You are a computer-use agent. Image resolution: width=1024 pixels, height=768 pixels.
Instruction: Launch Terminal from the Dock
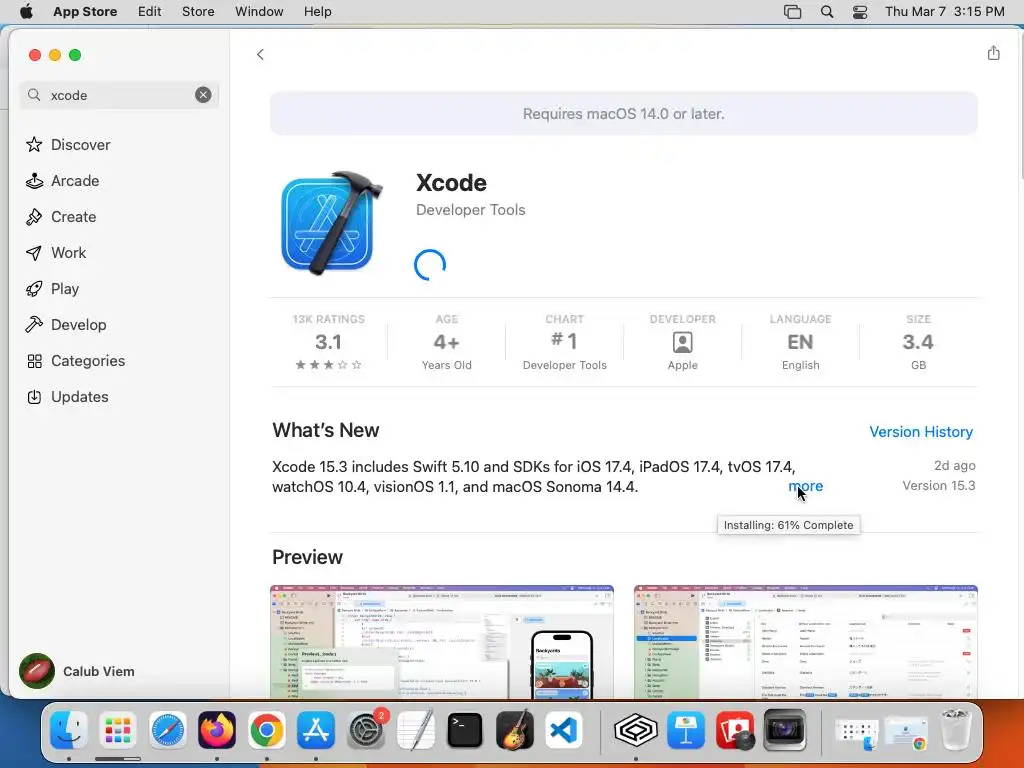tap(465, 729)
